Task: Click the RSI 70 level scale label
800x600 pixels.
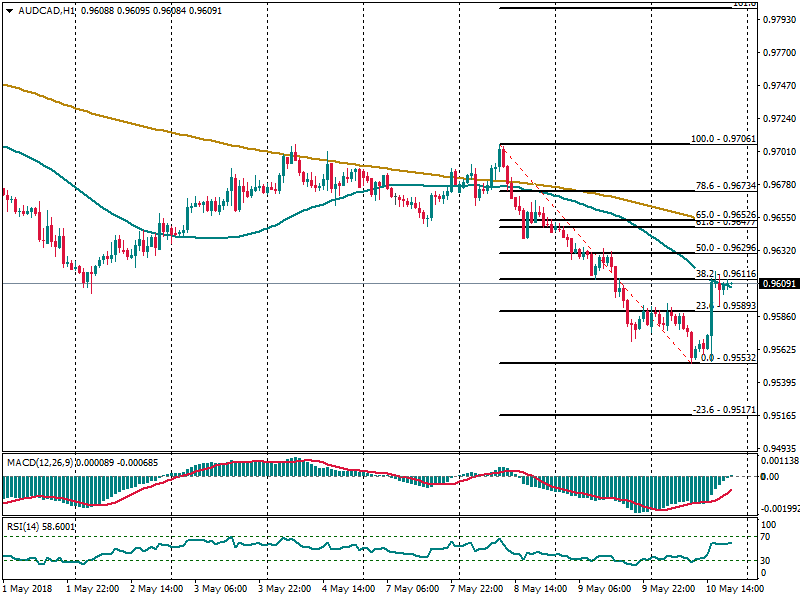Action: pos(768,538)
